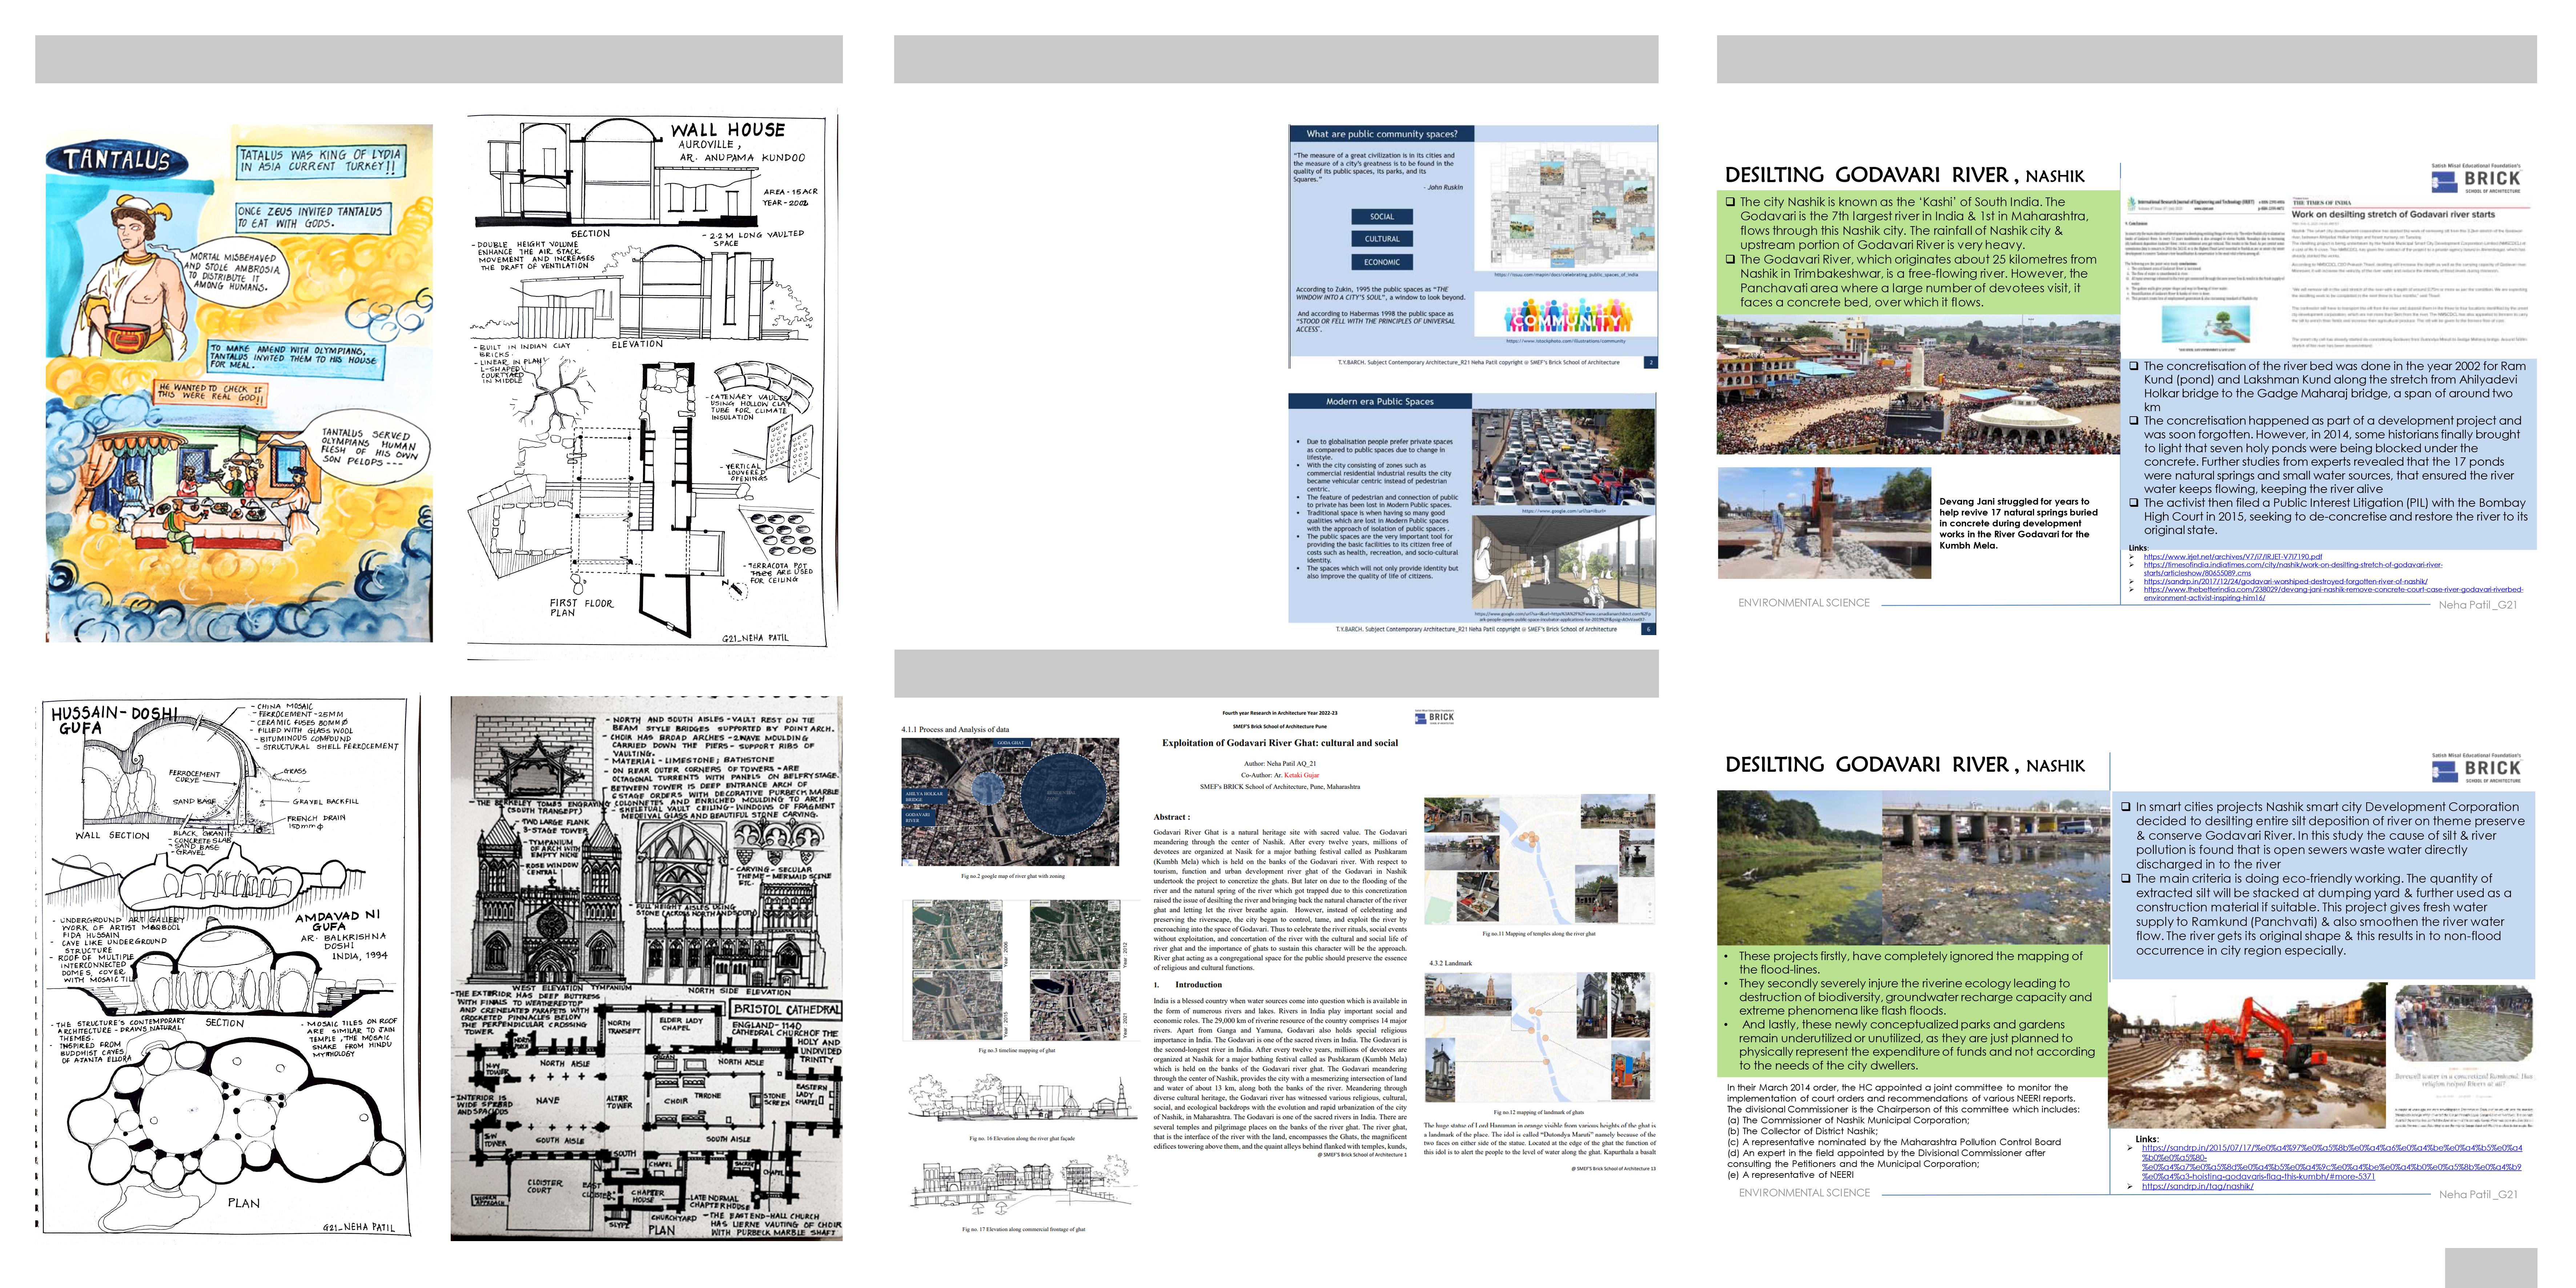2576x1288 pixels.
Task: Click the 'G21_NEHA PATIL' signature on Wall House sheet
Action: (755, 638)
